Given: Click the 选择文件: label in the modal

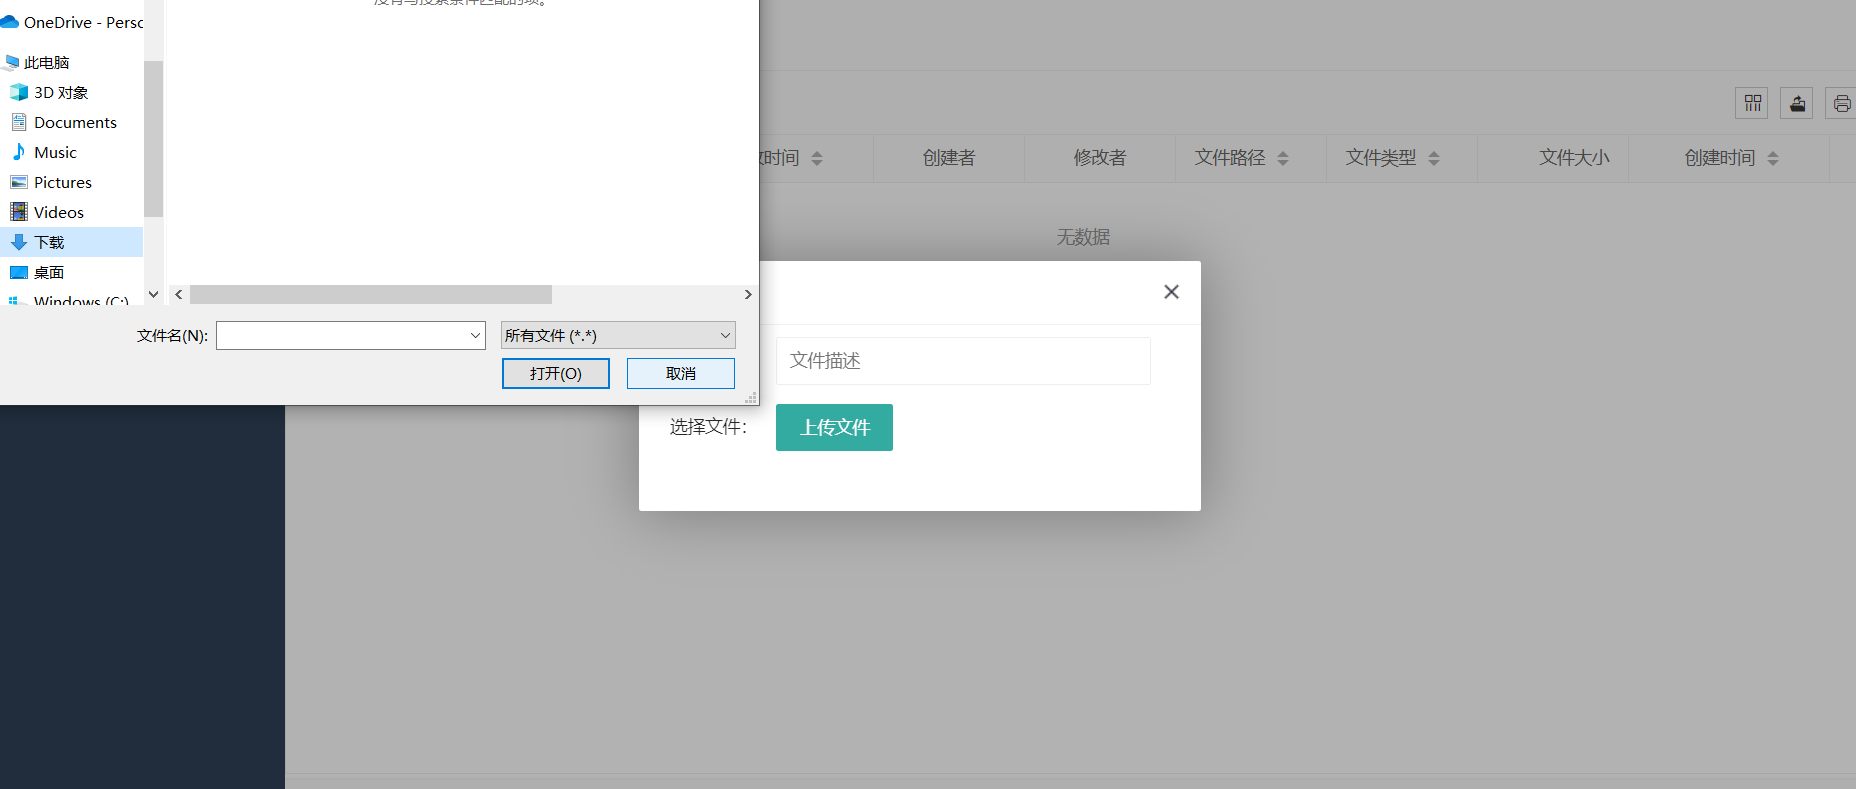Looking at the screenshot, I should (708, 427).
